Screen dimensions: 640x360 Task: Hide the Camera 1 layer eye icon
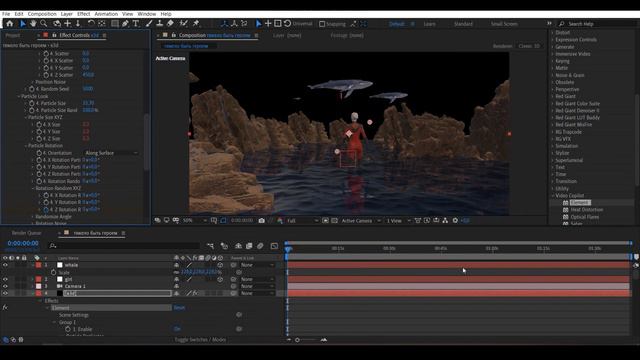5,286
